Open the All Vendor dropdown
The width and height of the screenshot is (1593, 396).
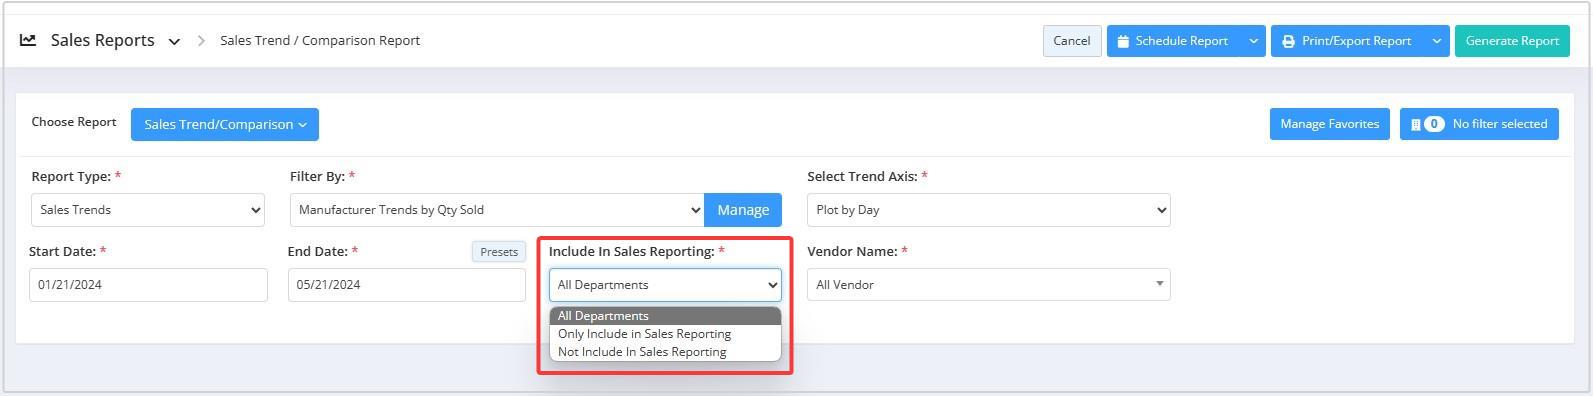coord(988,285)
